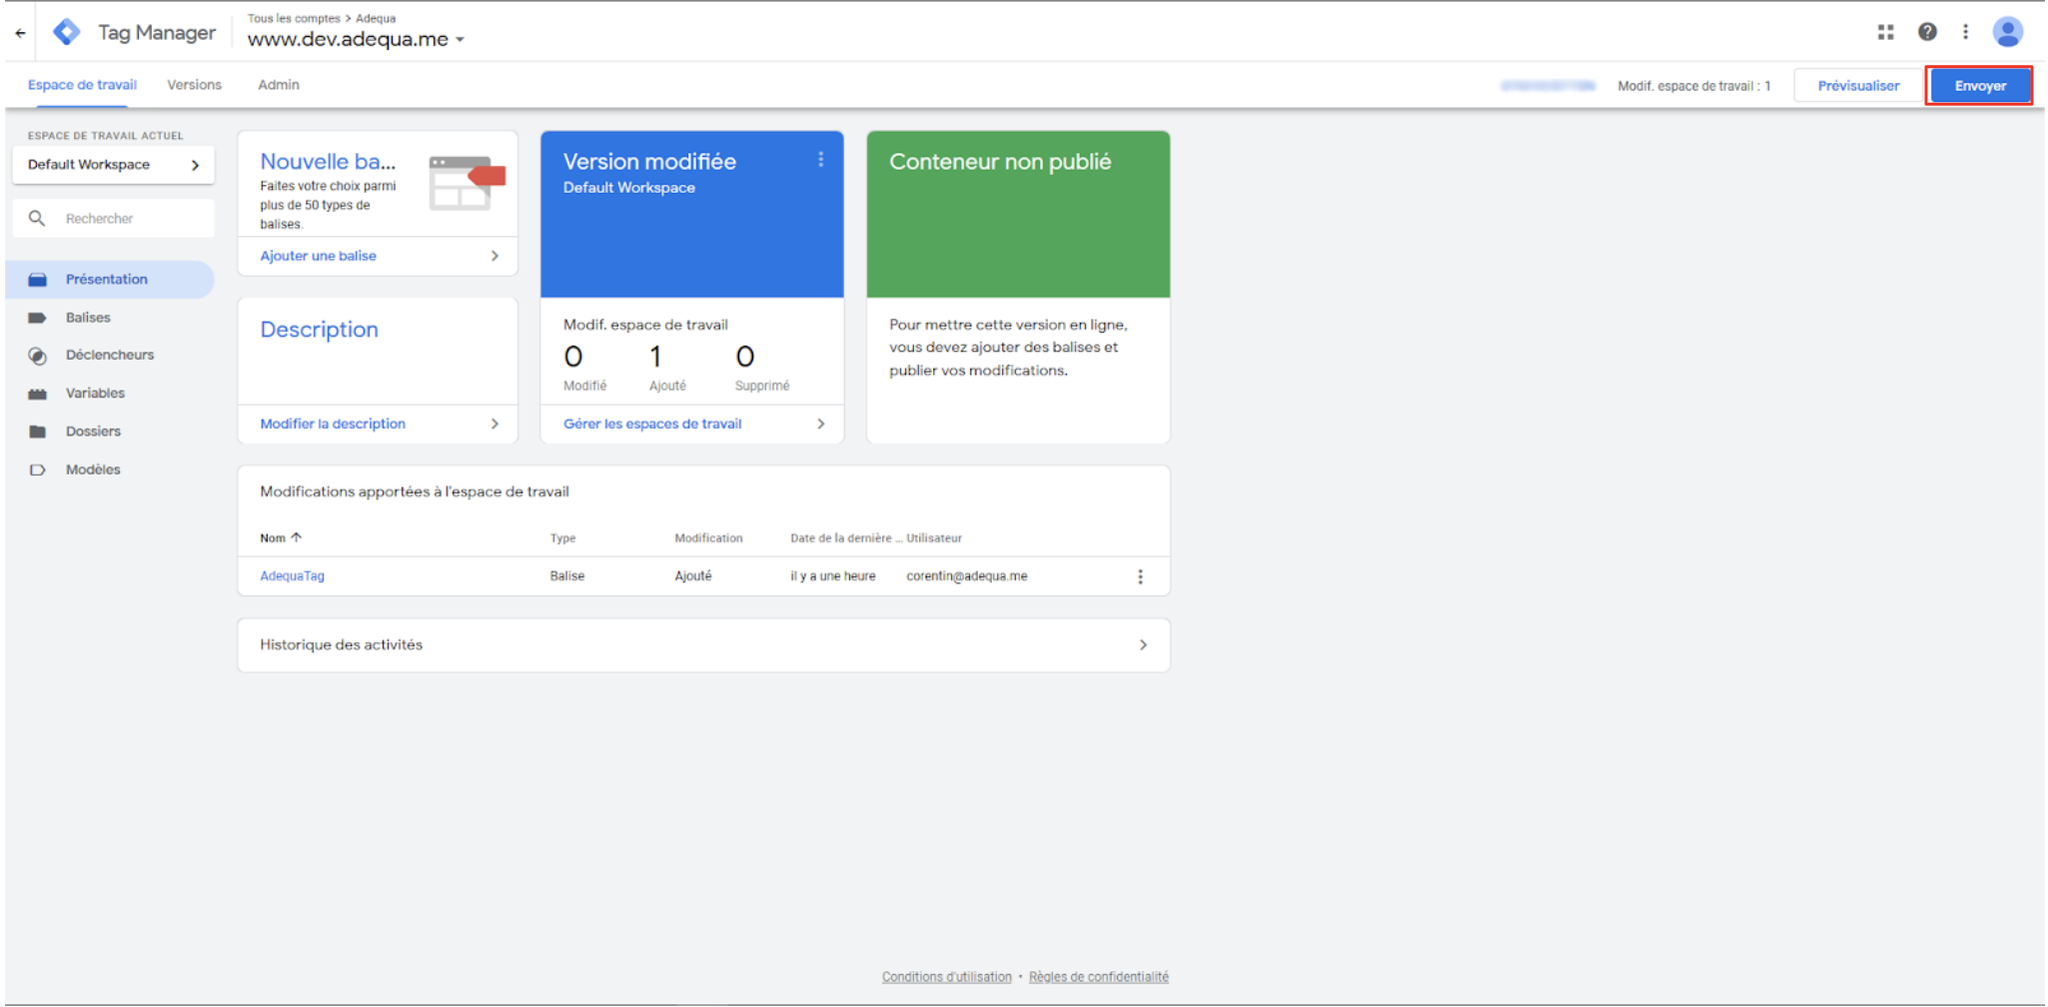Click the new tag illustration thumbnail
Screen dimensions: 2048x1007
pos(467,181)
